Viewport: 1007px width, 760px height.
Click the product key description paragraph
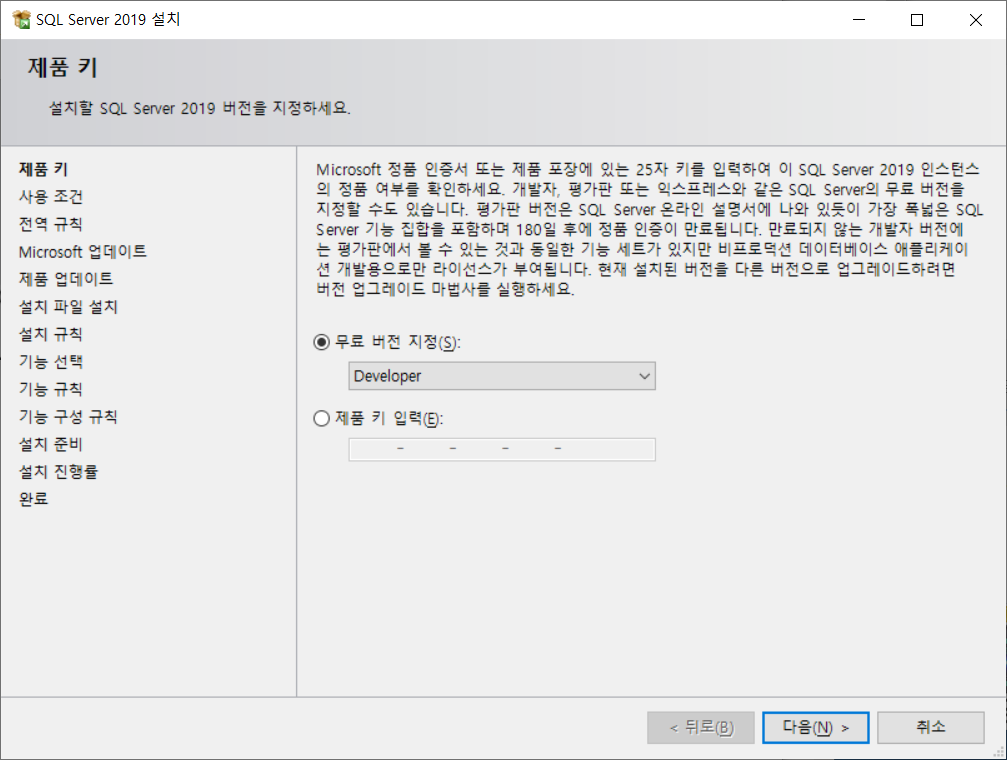point(649,229)
